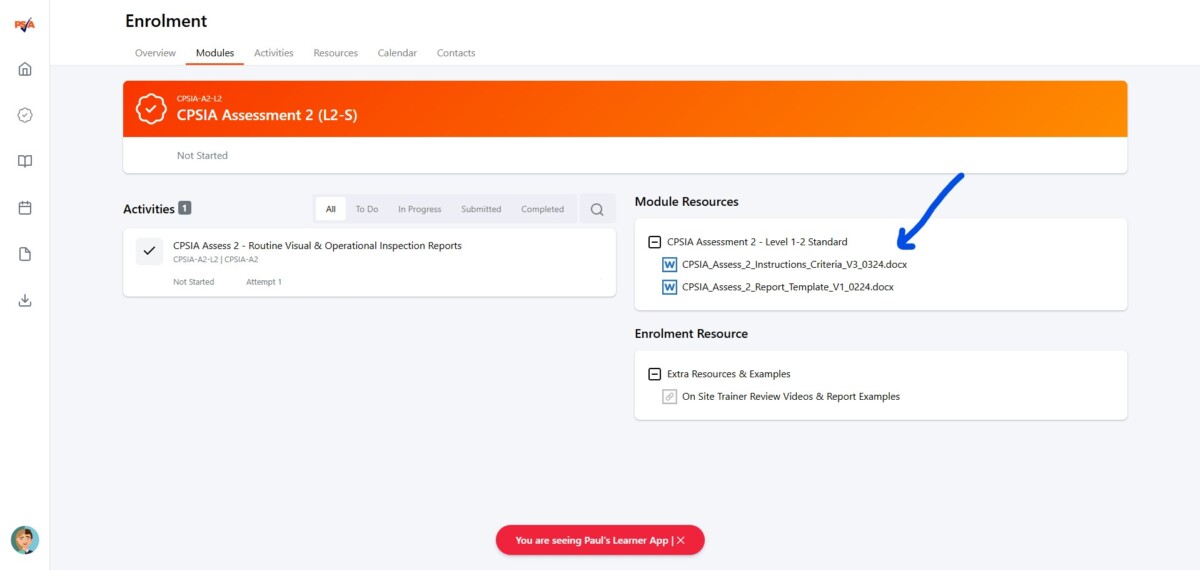1200x570 pixels.
Task: Click the user avatar at the bottom left
Action: pos(25,540)
